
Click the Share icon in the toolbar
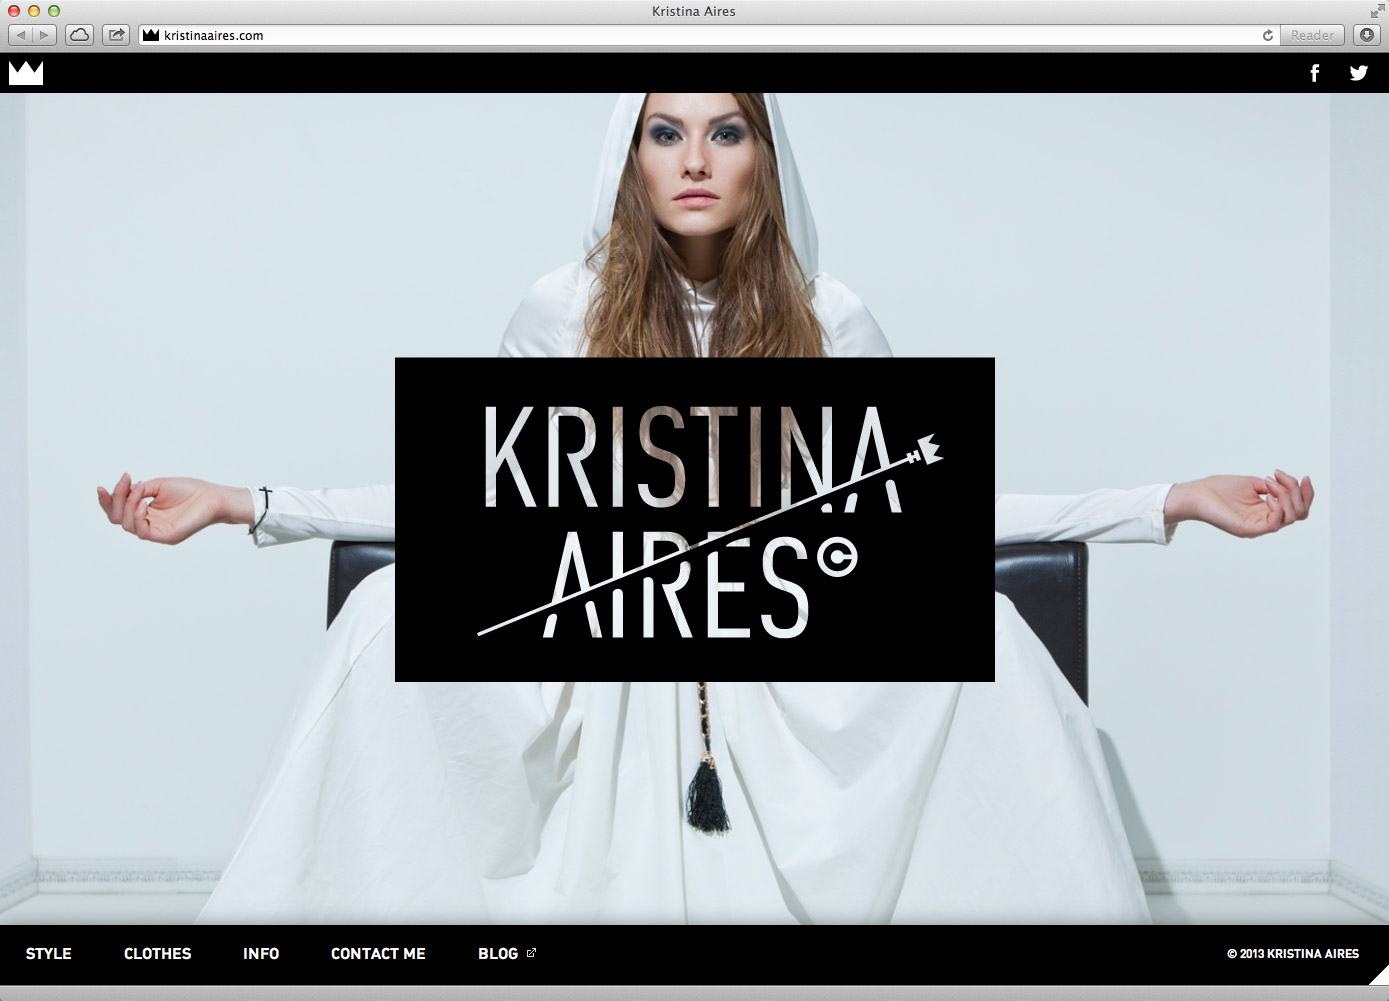117,35
